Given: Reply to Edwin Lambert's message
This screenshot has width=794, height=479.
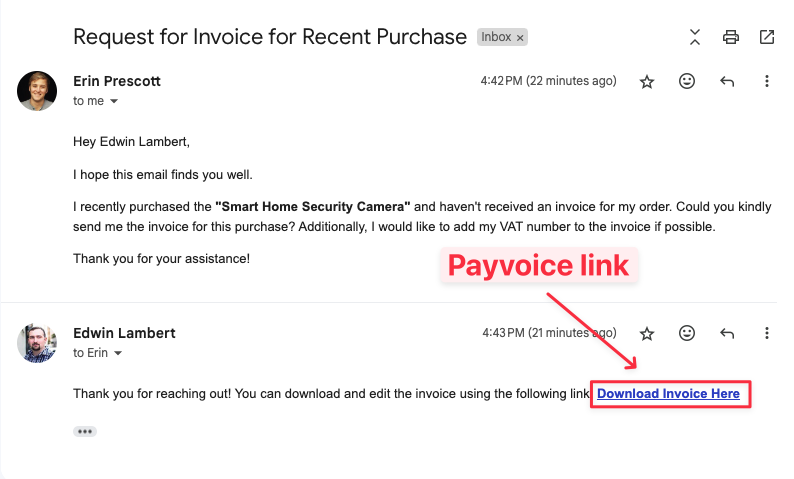Looking at the screenshot, I should pyautogui.click(x=727, y=333).
